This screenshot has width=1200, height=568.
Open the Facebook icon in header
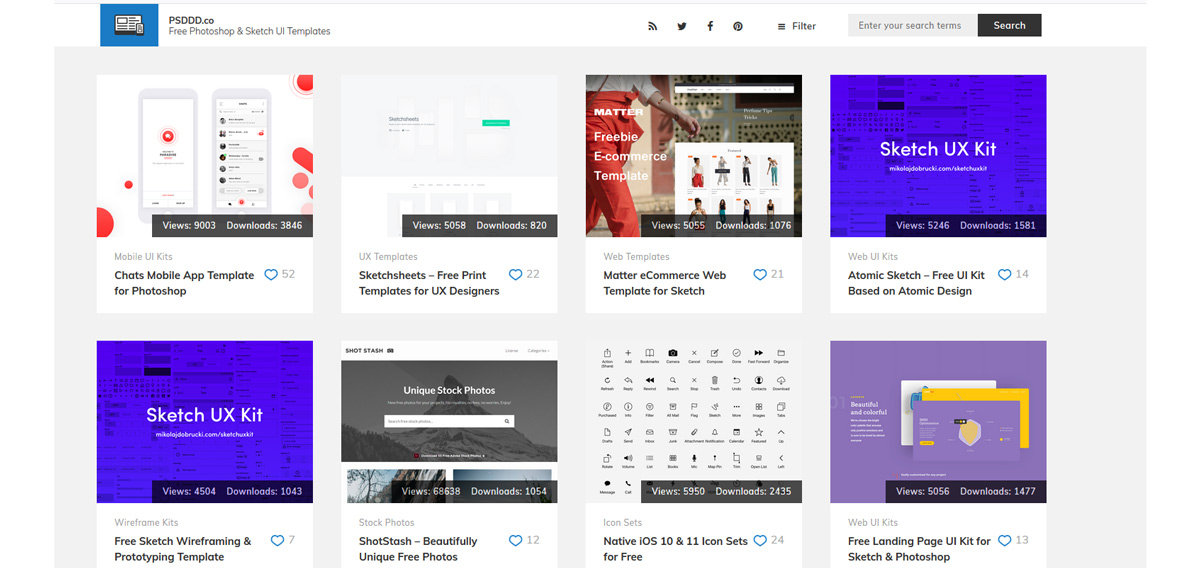(710, 26)
